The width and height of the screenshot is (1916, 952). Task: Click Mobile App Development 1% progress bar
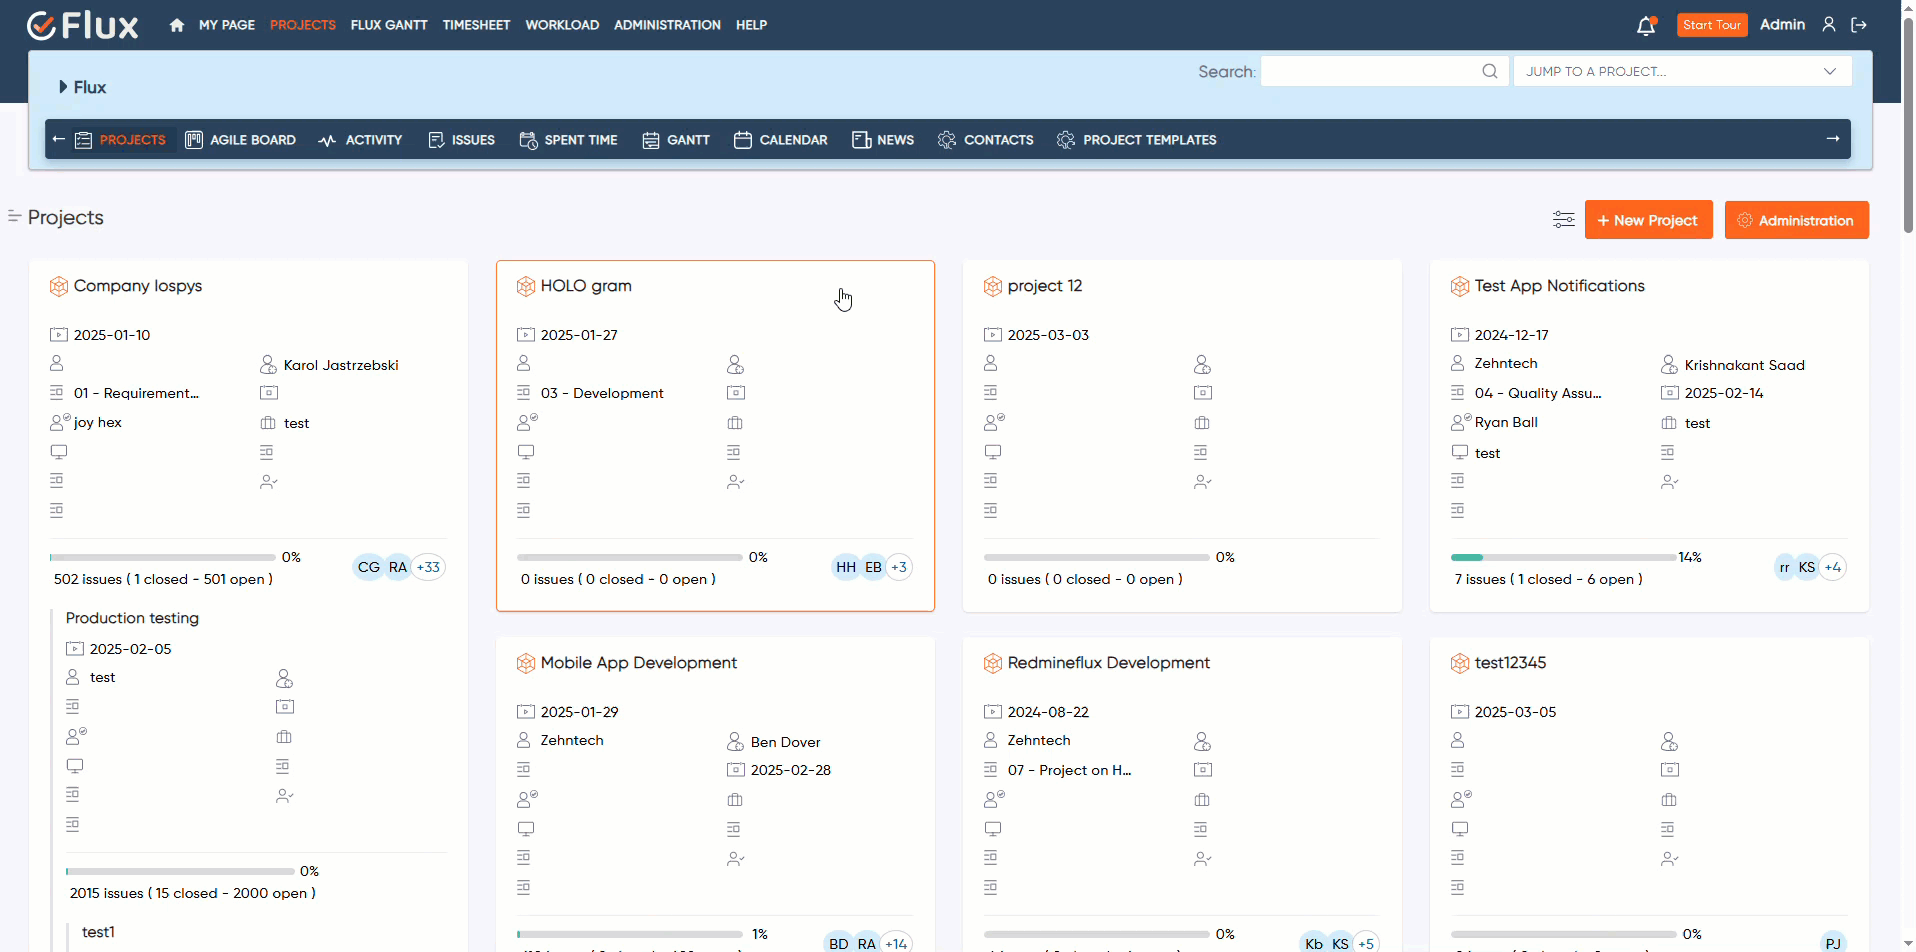(630, 934)
